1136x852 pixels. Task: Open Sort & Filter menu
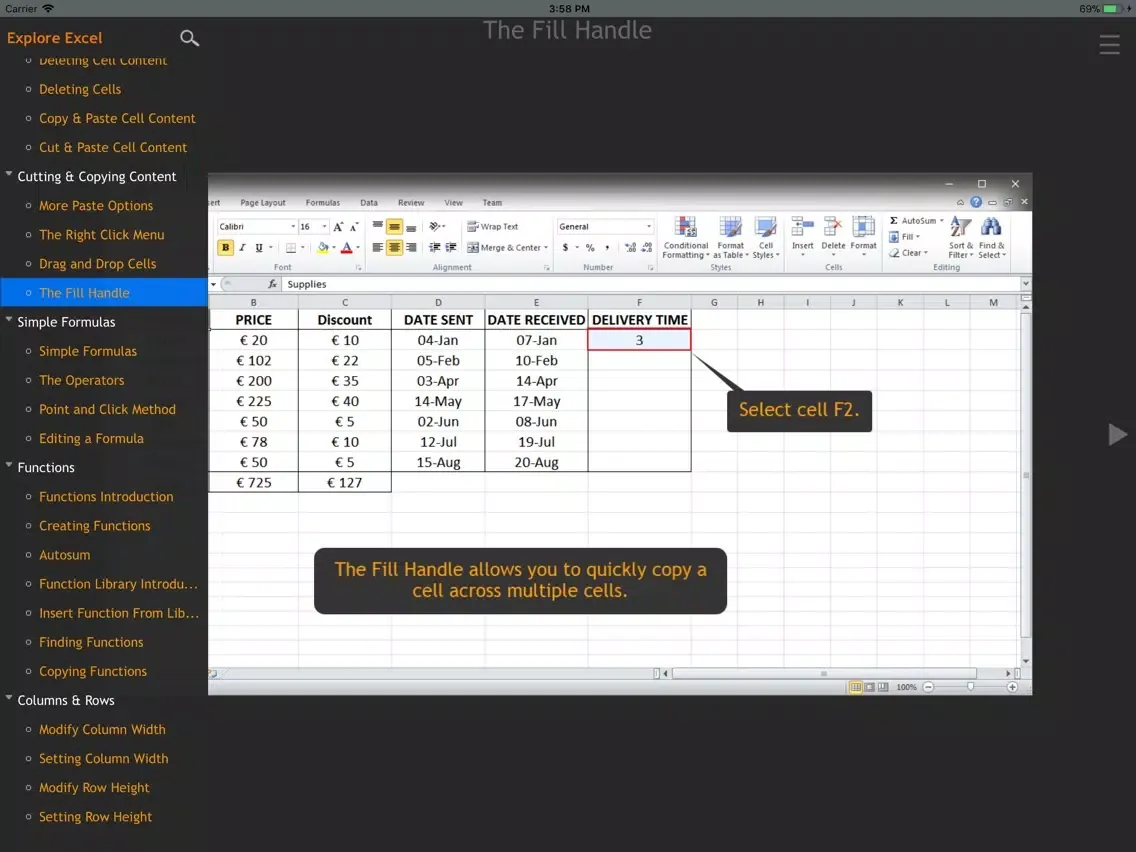(961, 238)
